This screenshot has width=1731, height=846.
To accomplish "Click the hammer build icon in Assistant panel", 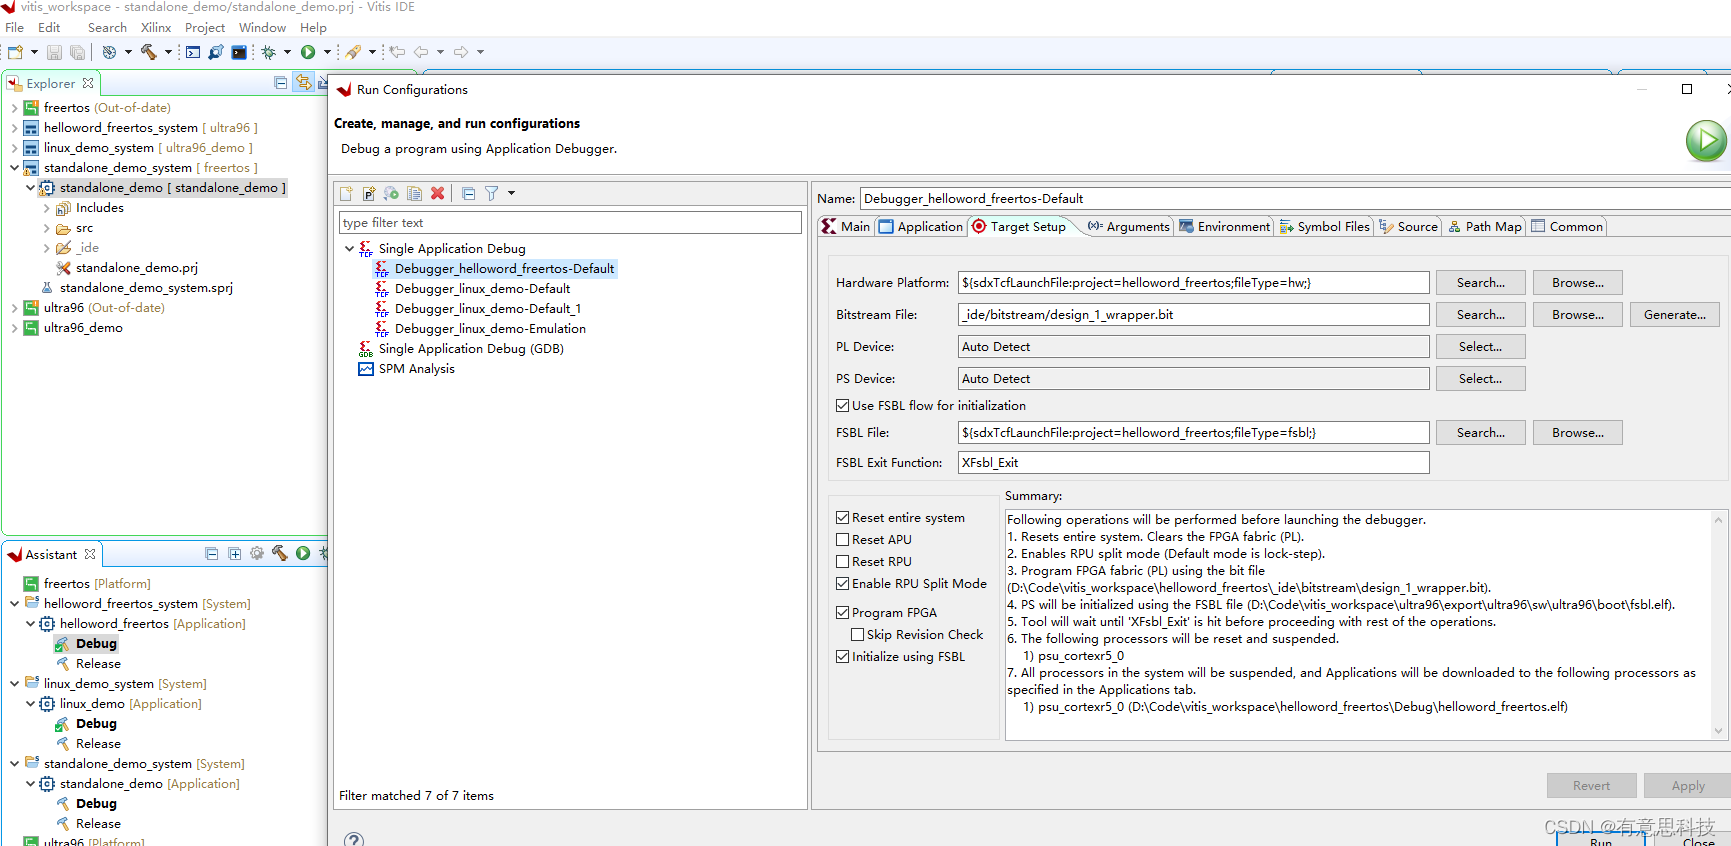I will click(x=280, y=553).
